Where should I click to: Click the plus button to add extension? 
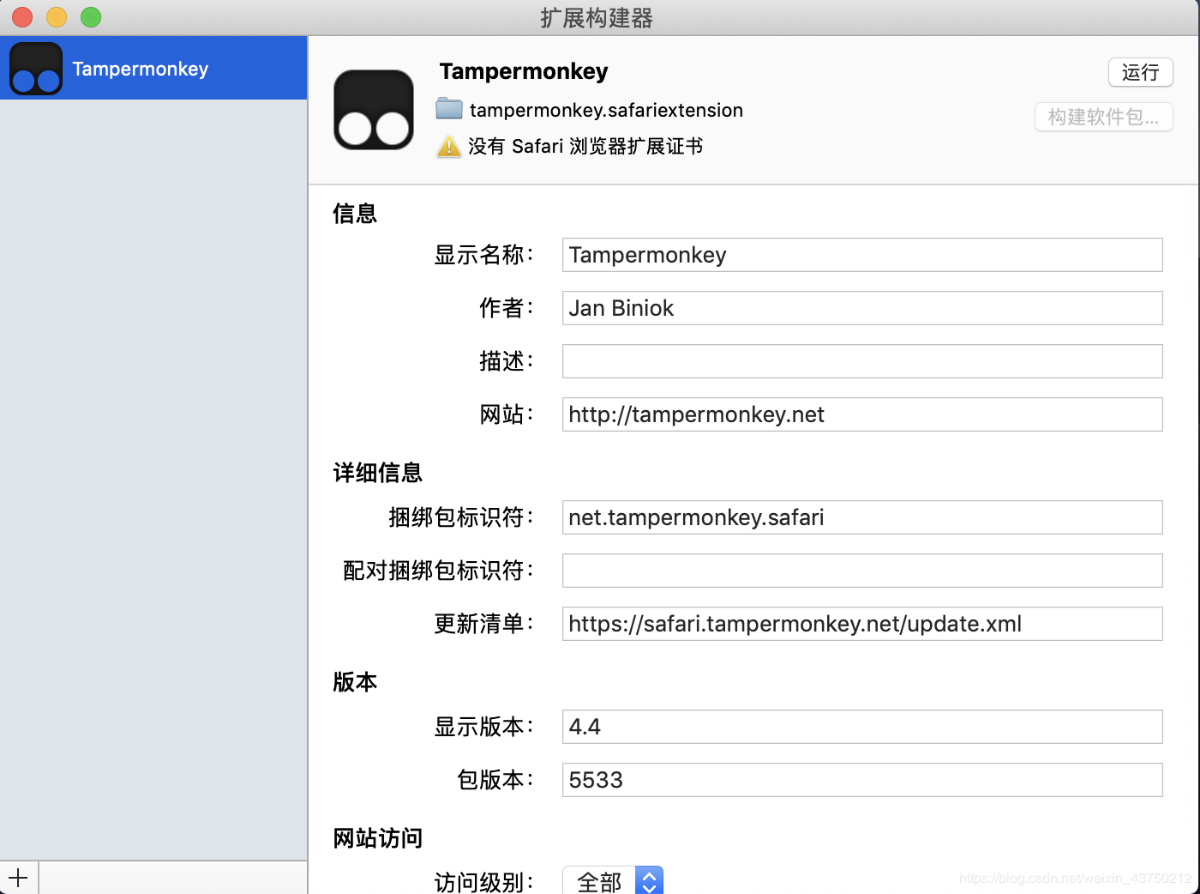pyautogui.click(x=18, y=878)
